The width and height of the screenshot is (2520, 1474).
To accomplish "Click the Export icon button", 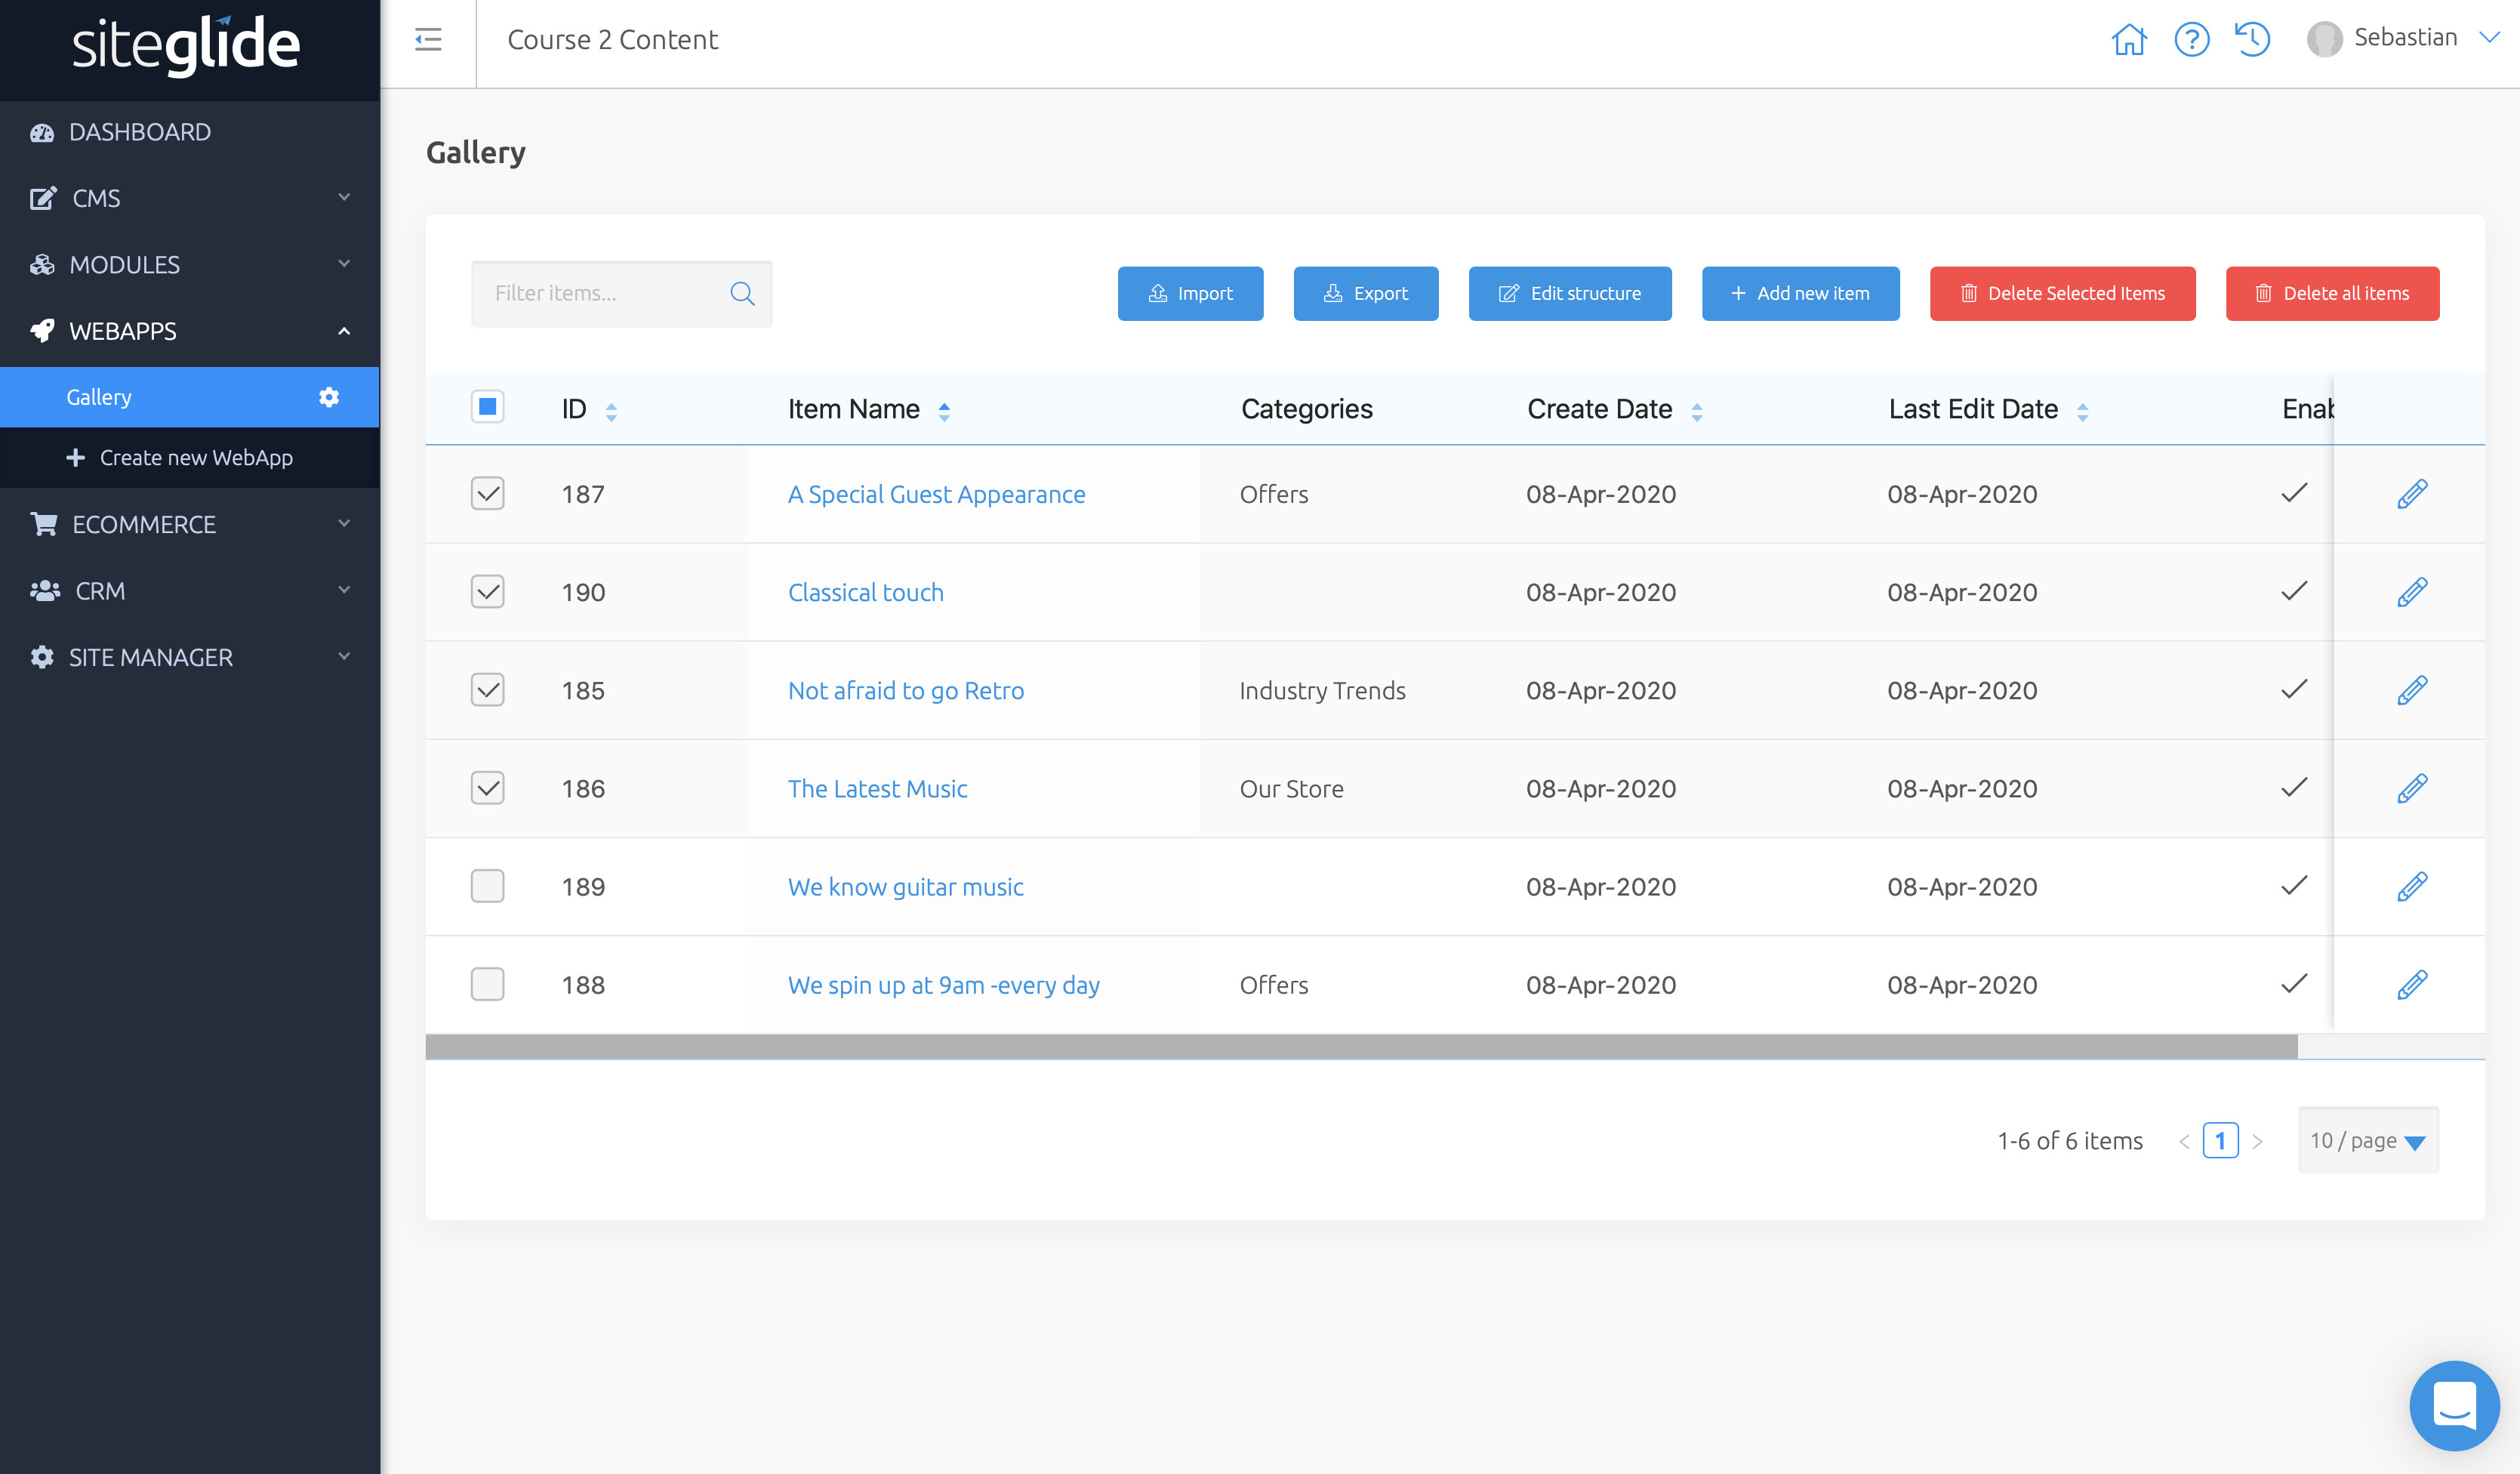I will 1368,293.
